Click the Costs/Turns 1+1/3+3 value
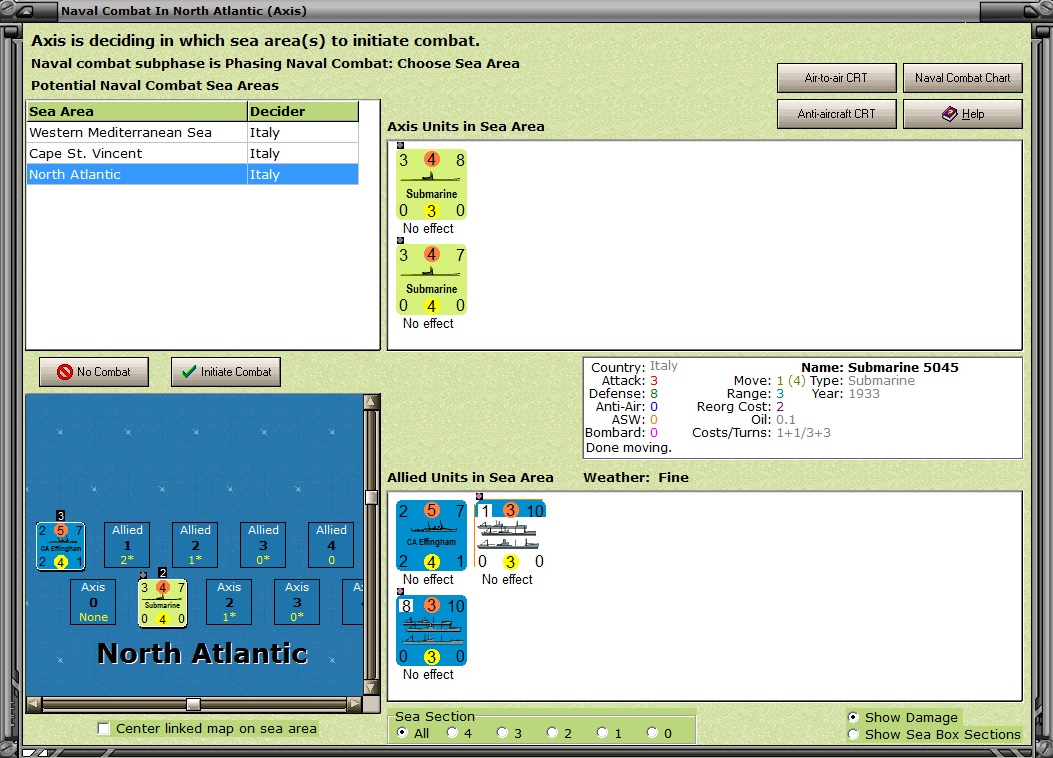Image resolution: width=1053 pixels, height=758 pixels. [x=803, y=433]
